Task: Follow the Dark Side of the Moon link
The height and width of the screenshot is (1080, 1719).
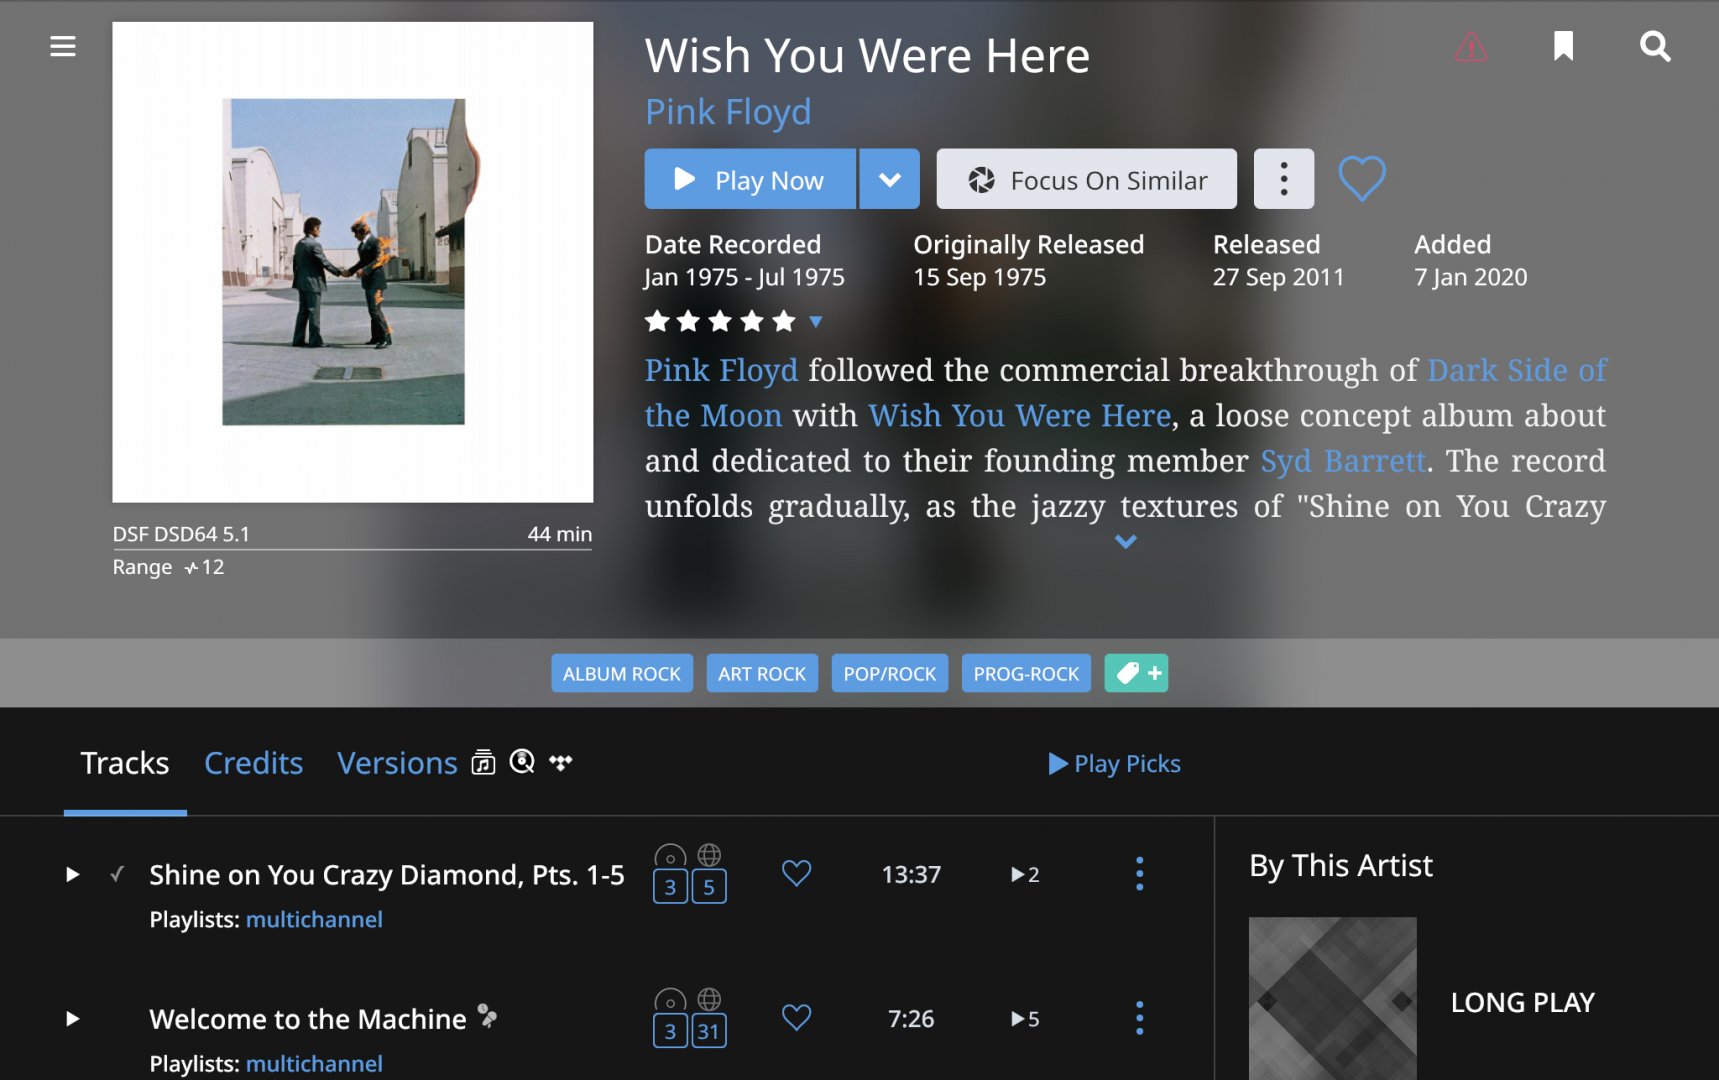Action: 1517,370
